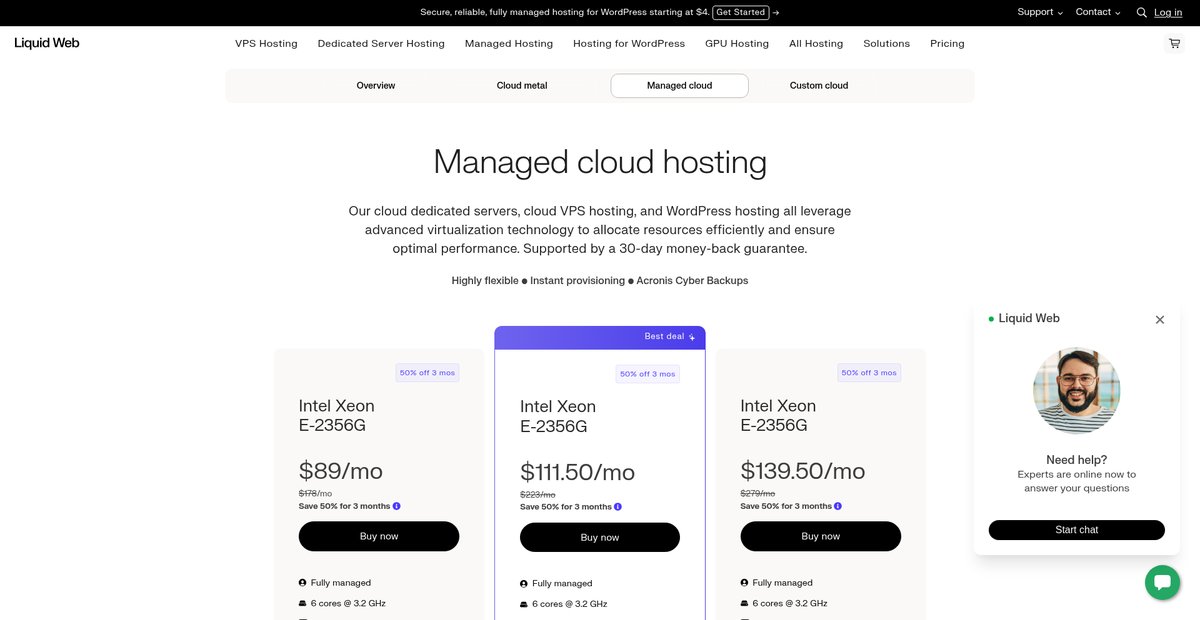Start chat in the help popup

1077,530
